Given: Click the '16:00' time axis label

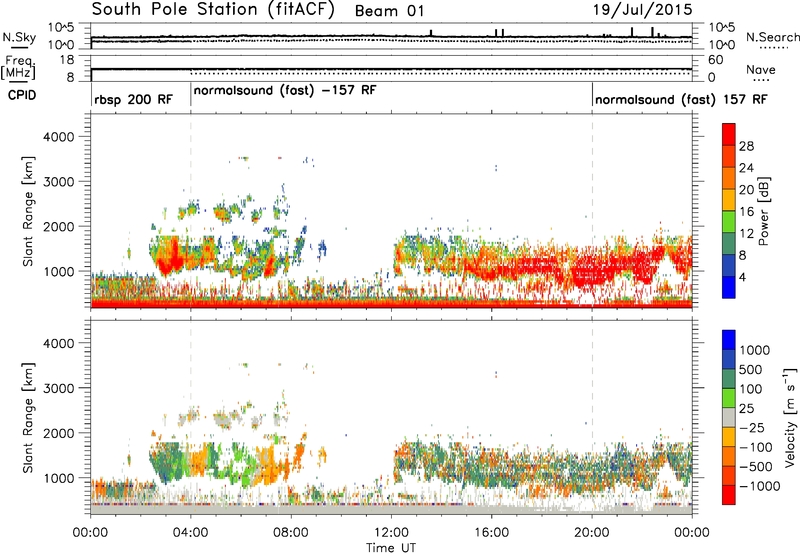Looking at the screenshot, I should point(491,533).
